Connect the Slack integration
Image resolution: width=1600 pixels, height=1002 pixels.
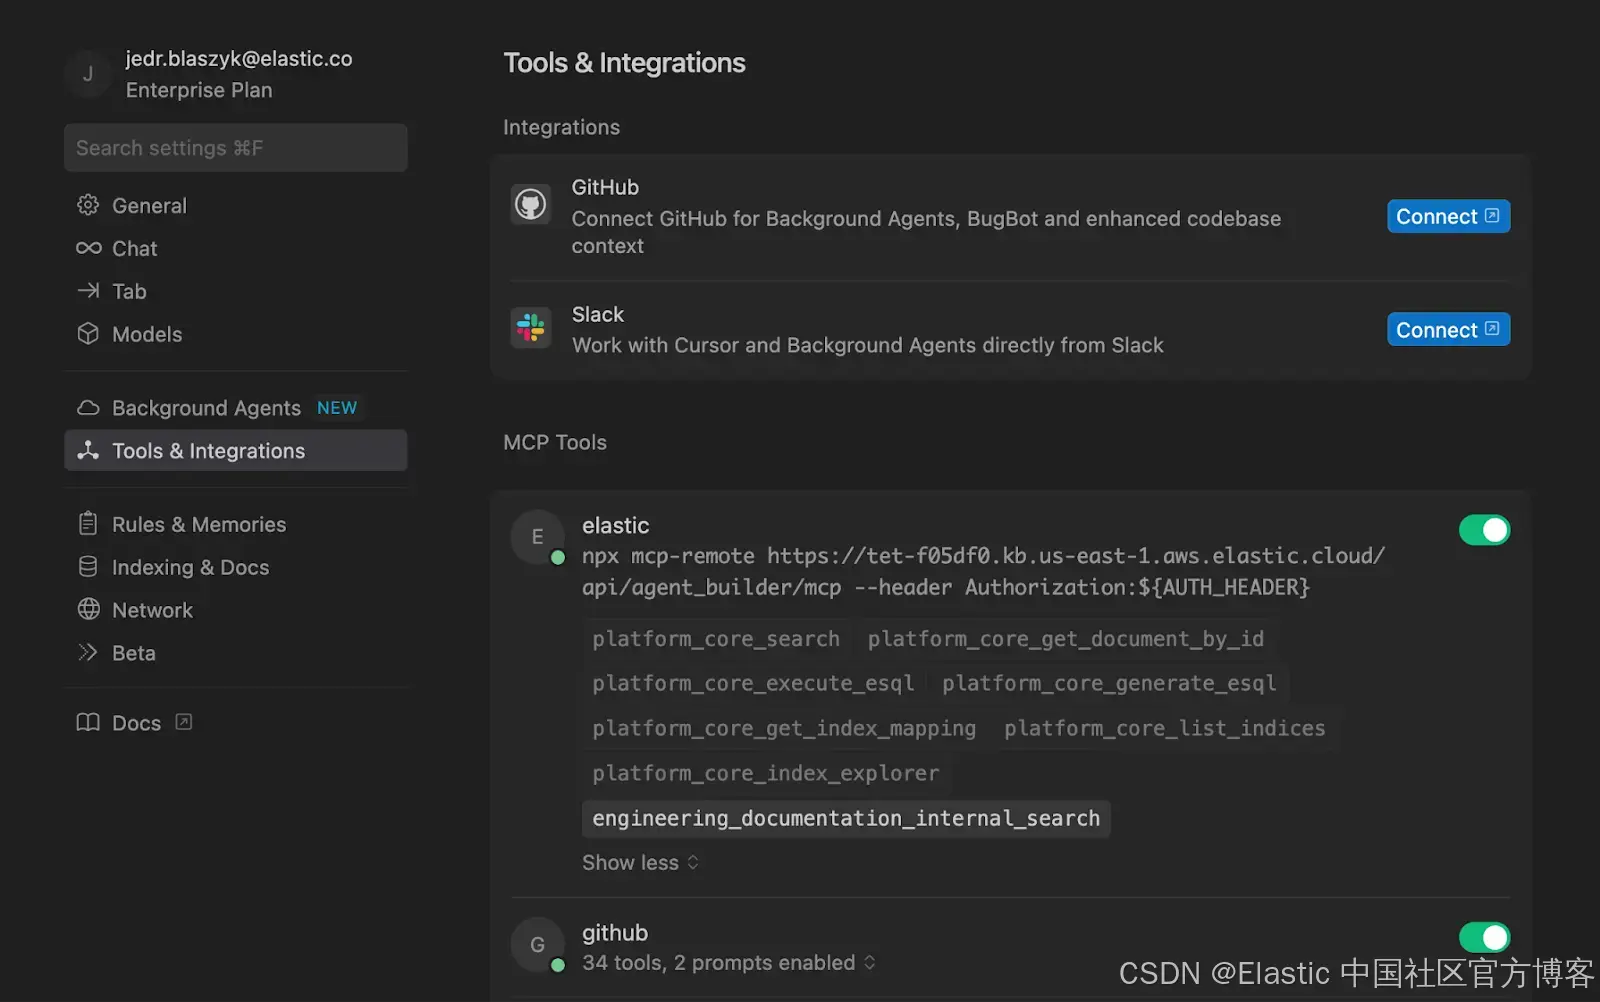pos(1447,330)
